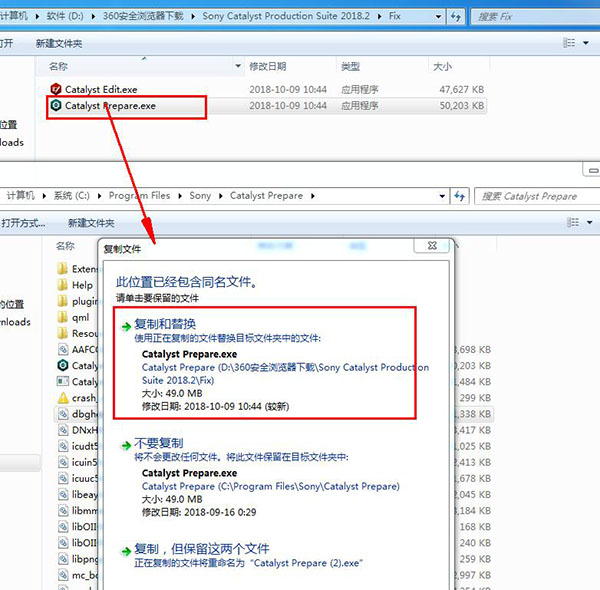Select Catalyst Edit.exe file icon
The width and height of the screenshot is (600, 590).
[x=56, y=89]
